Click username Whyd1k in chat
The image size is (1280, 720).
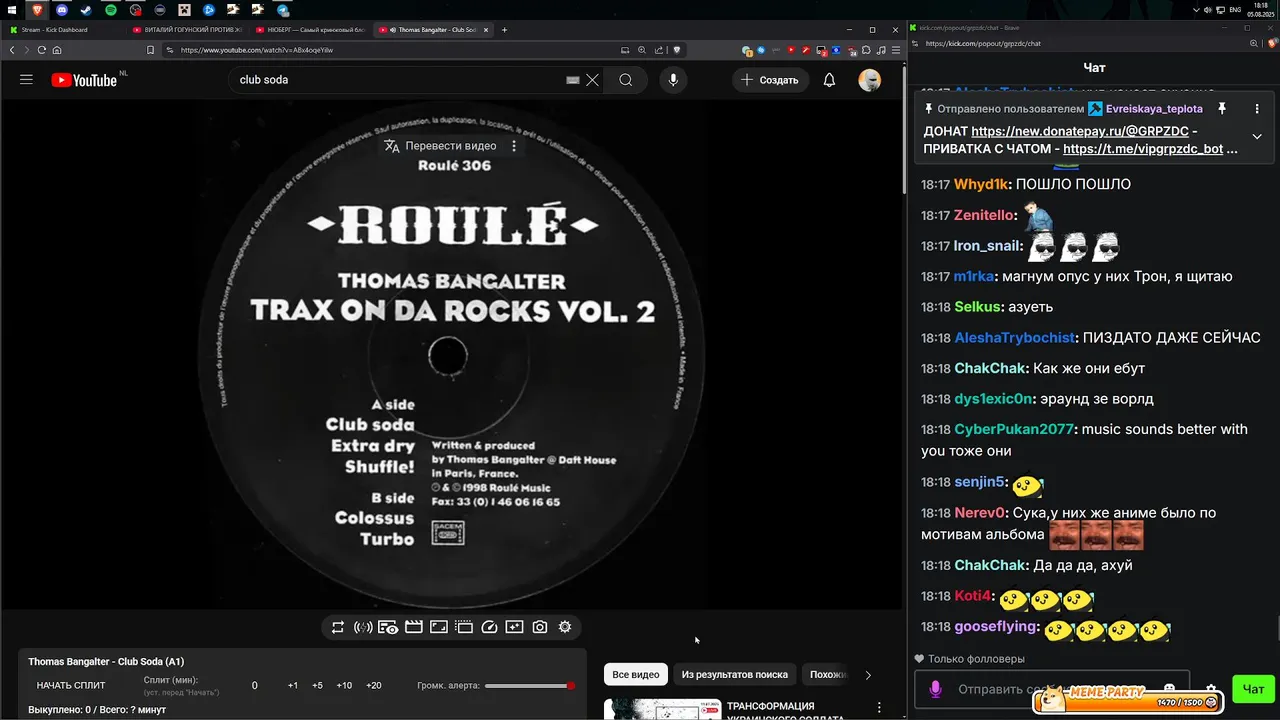point(981,184)
